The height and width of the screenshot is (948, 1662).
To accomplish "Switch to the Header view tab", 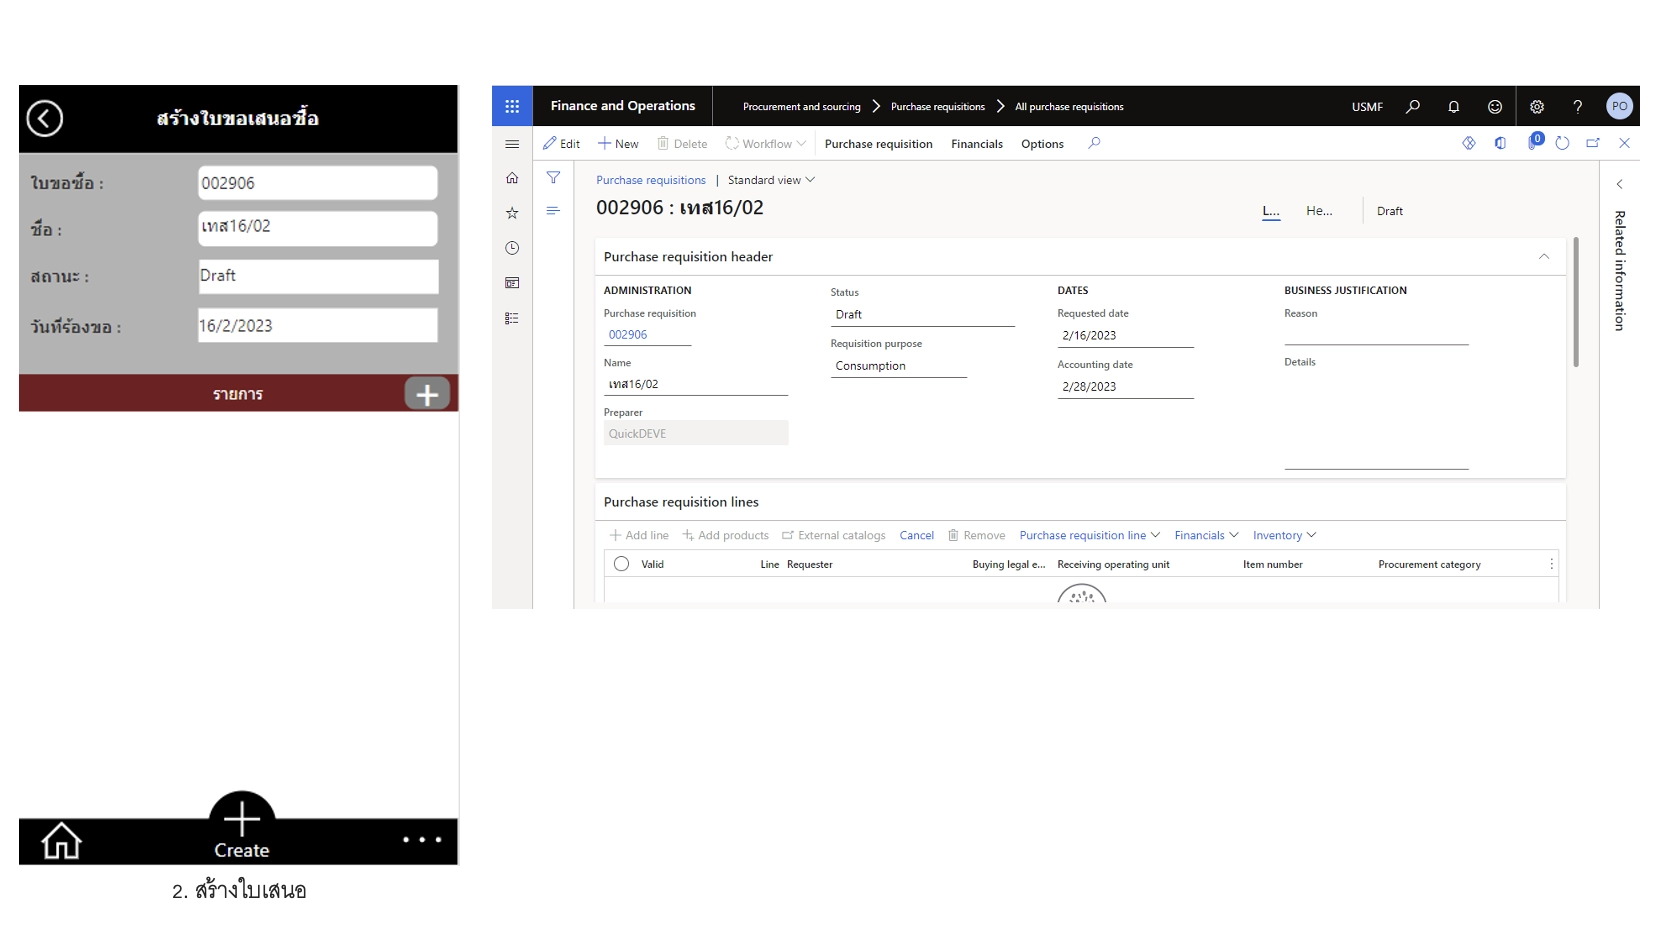I will point(1319,211).
